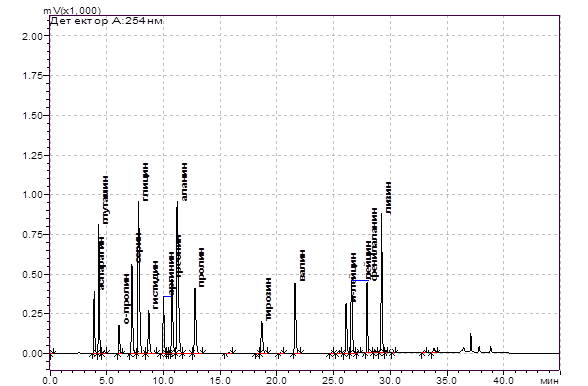
Task: Click the гистидин peak label
Action: (155, 284)
